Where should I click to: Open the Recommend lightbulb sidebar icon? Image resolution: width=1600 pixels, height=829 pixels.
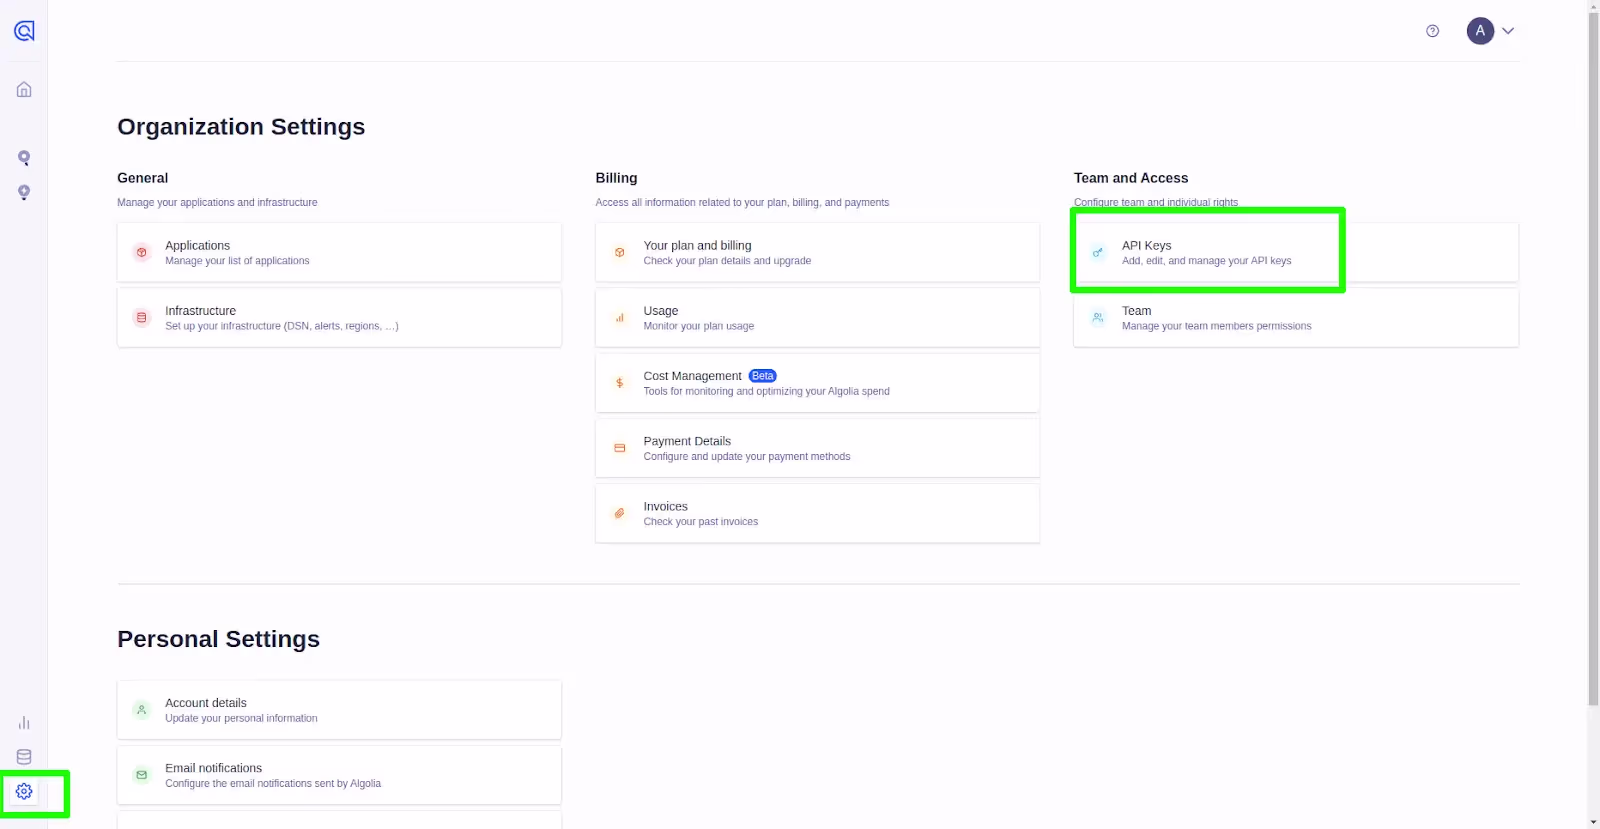24,192
